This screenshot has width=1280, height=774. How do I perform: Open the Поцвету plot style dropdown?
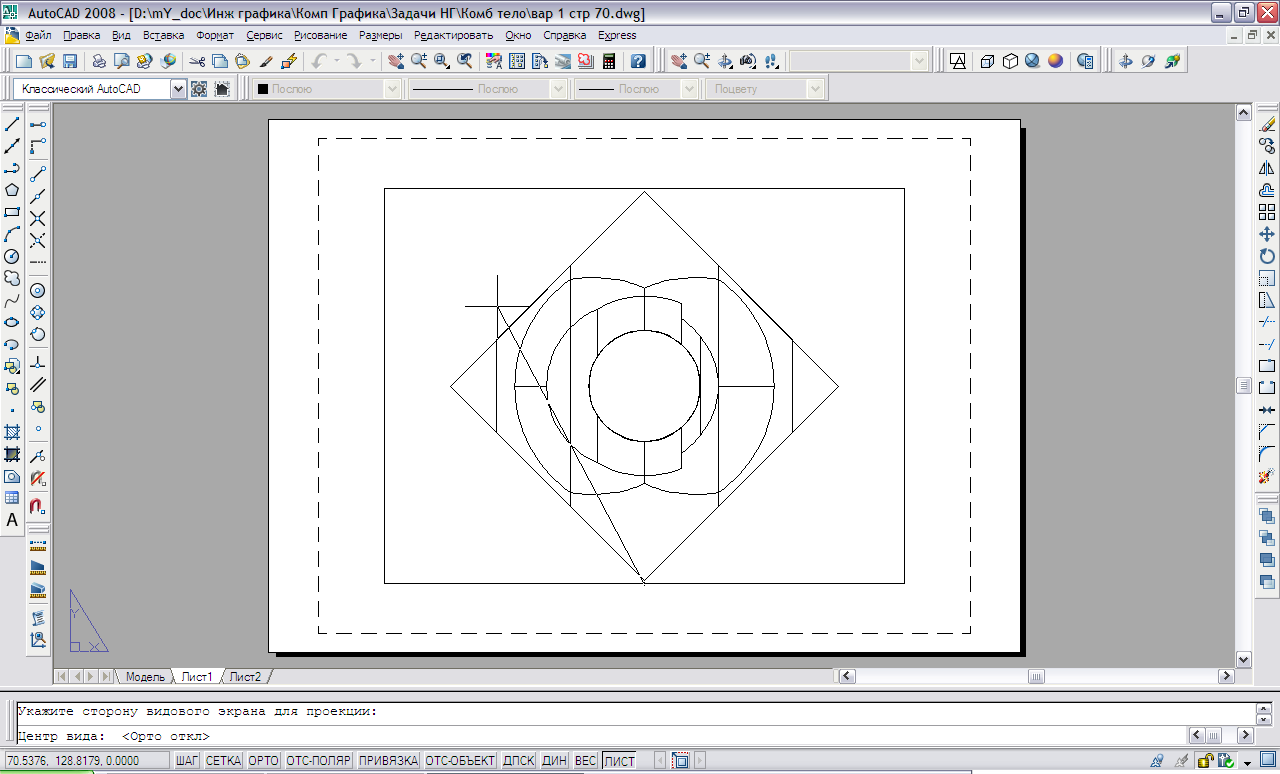[x=815, y=89]
